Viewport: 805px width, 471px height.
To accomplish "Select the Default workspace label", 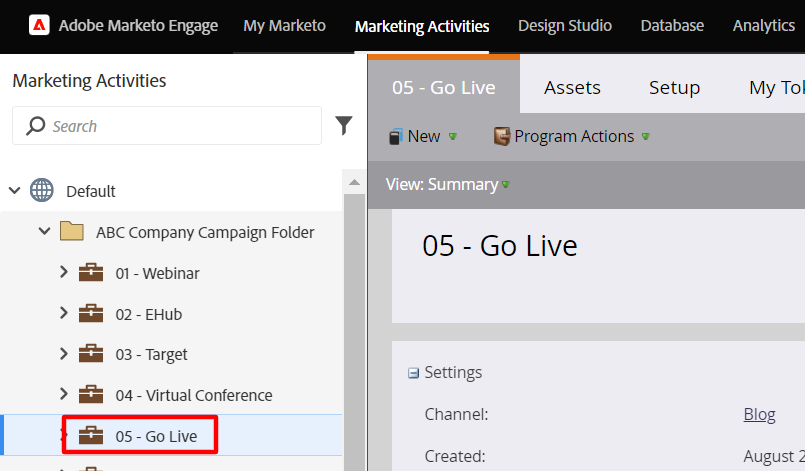I will 91,191.
